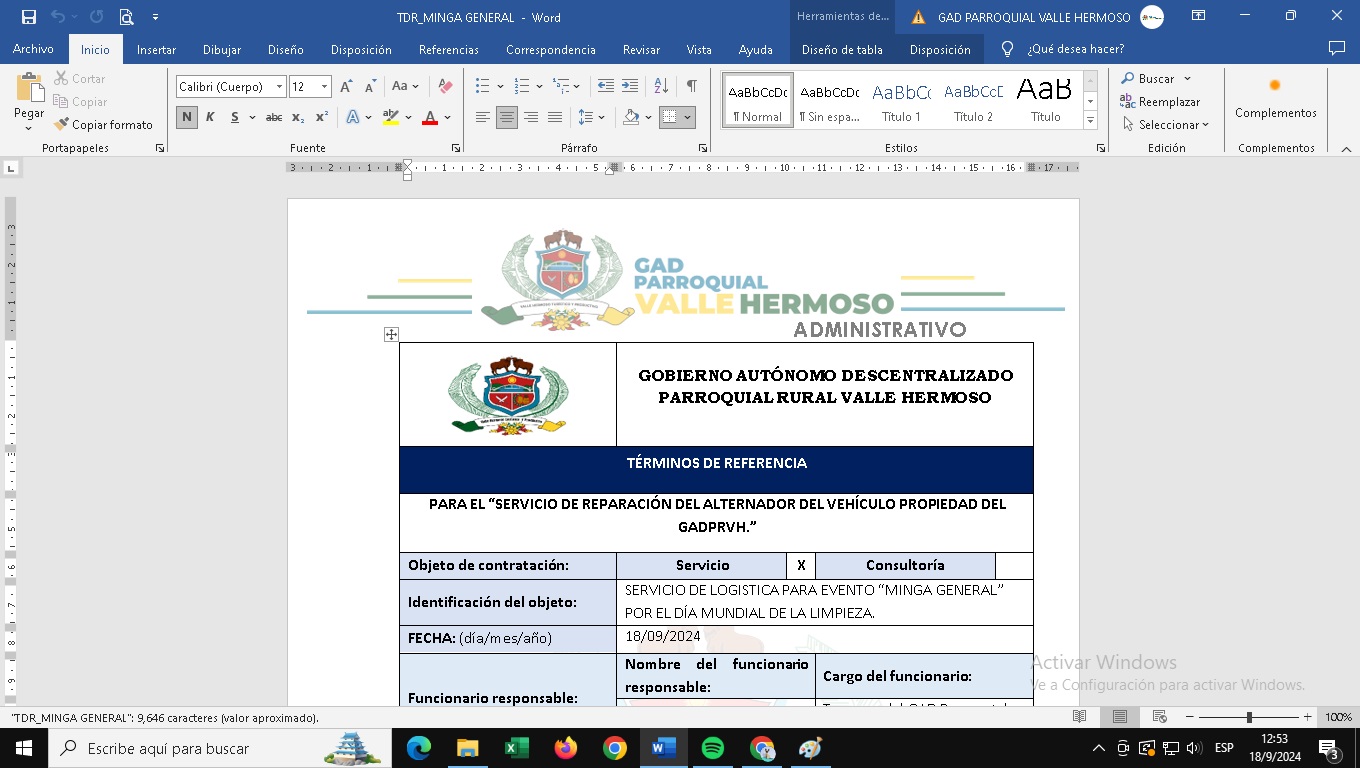Expand the Seleccionar dropdown
Viewport: 1360px width, 768px height.
click(1166, 125)
